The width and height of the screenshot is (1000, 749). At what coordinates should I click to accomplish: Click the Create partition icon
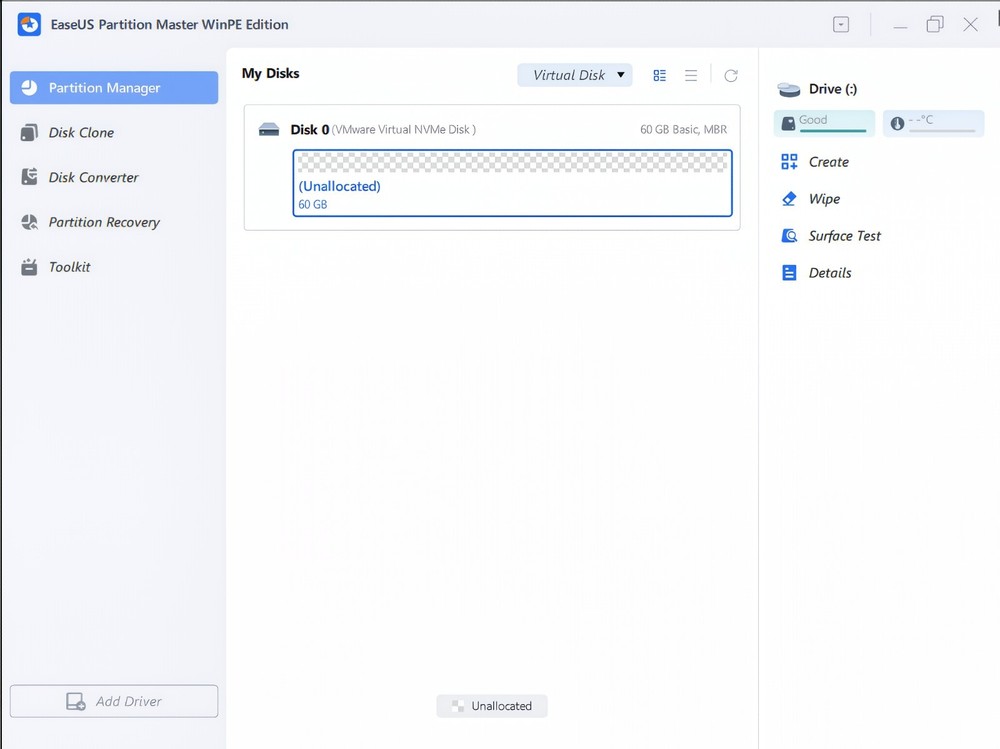click(x=789, y=162)
